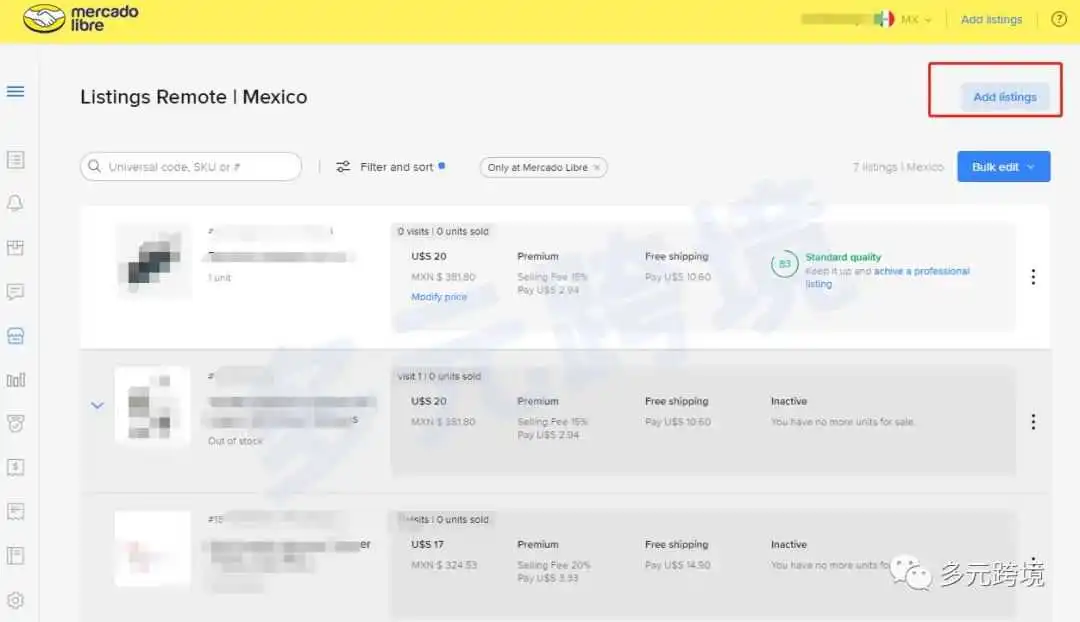
Task: Click the 7 listings | Mexico count
Action: [897, 167]
